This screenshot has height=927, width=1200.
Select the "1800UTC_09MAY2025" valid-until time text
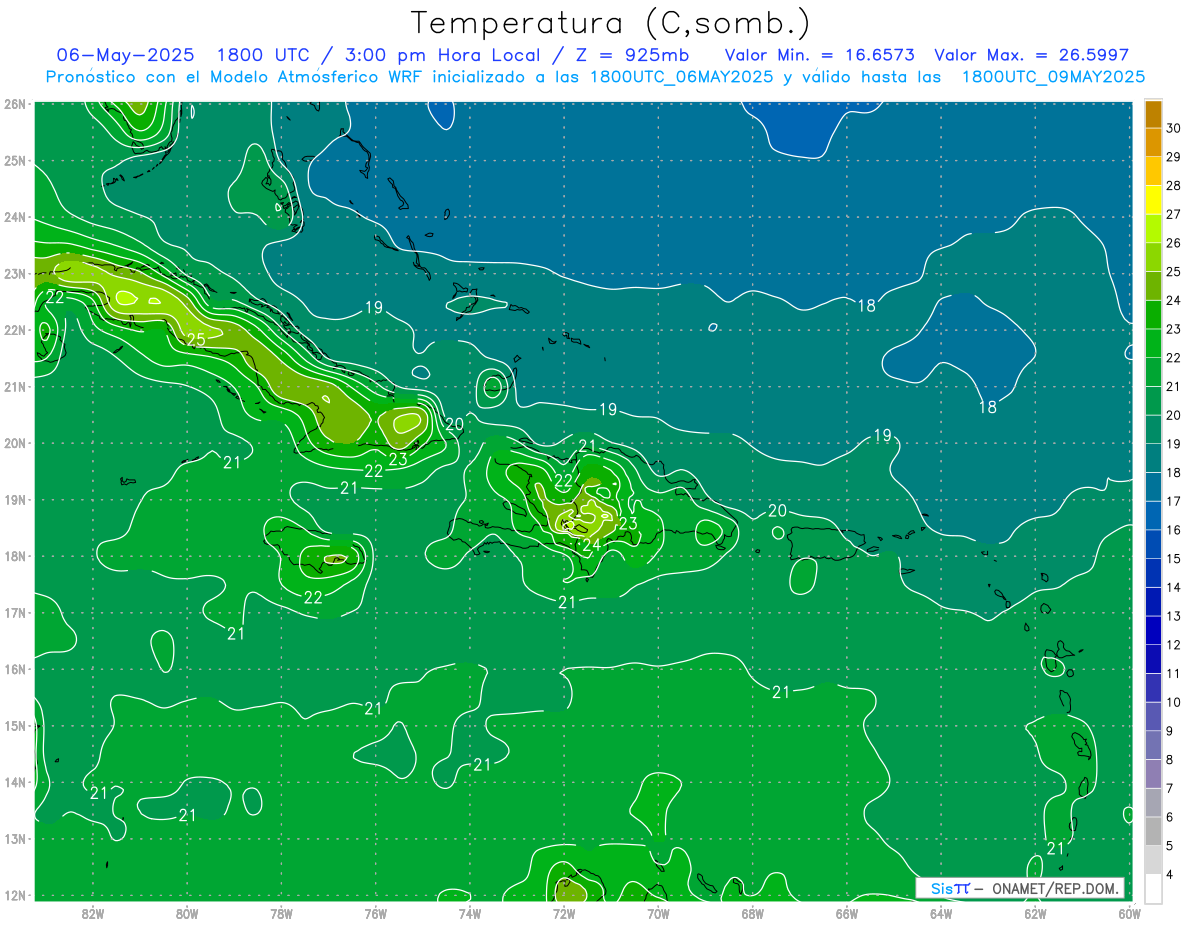click(x=1053, y=77)
